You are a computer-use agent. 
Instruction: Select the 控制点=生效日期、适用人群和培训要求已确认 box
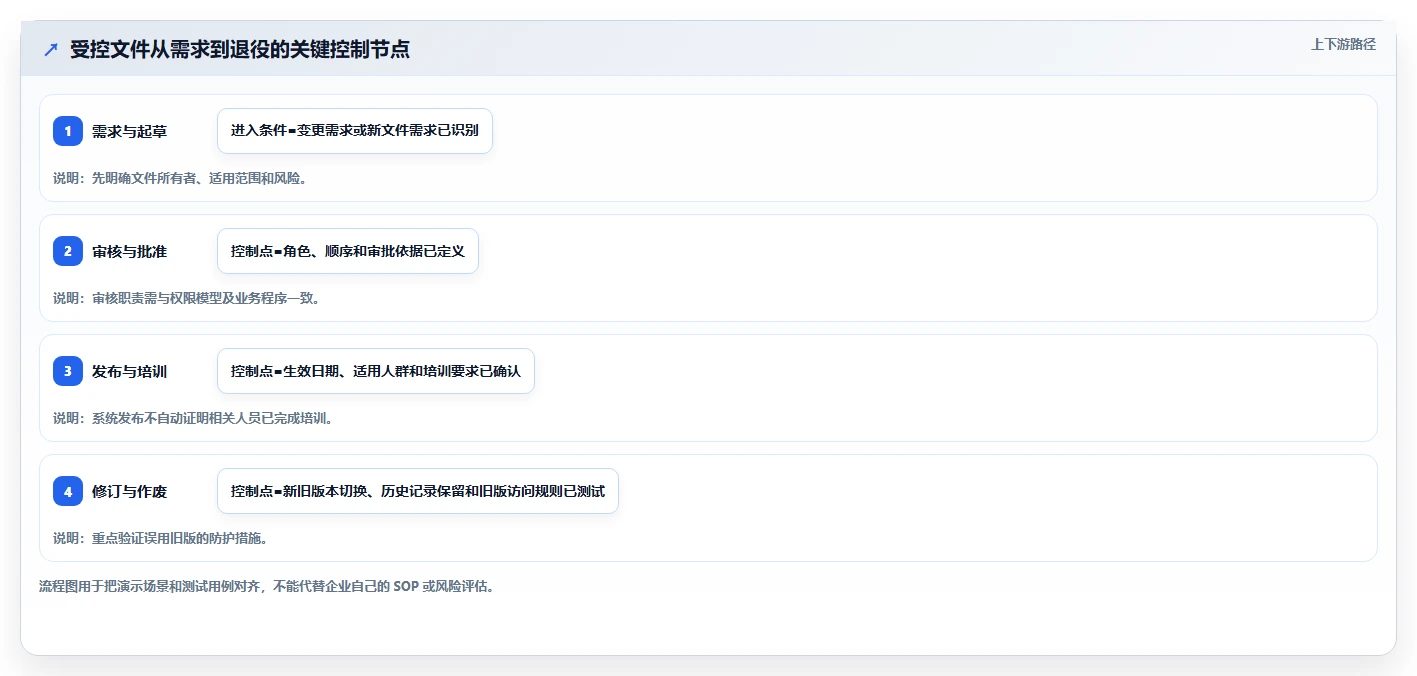pyautogui.click(x=376, y=371)
